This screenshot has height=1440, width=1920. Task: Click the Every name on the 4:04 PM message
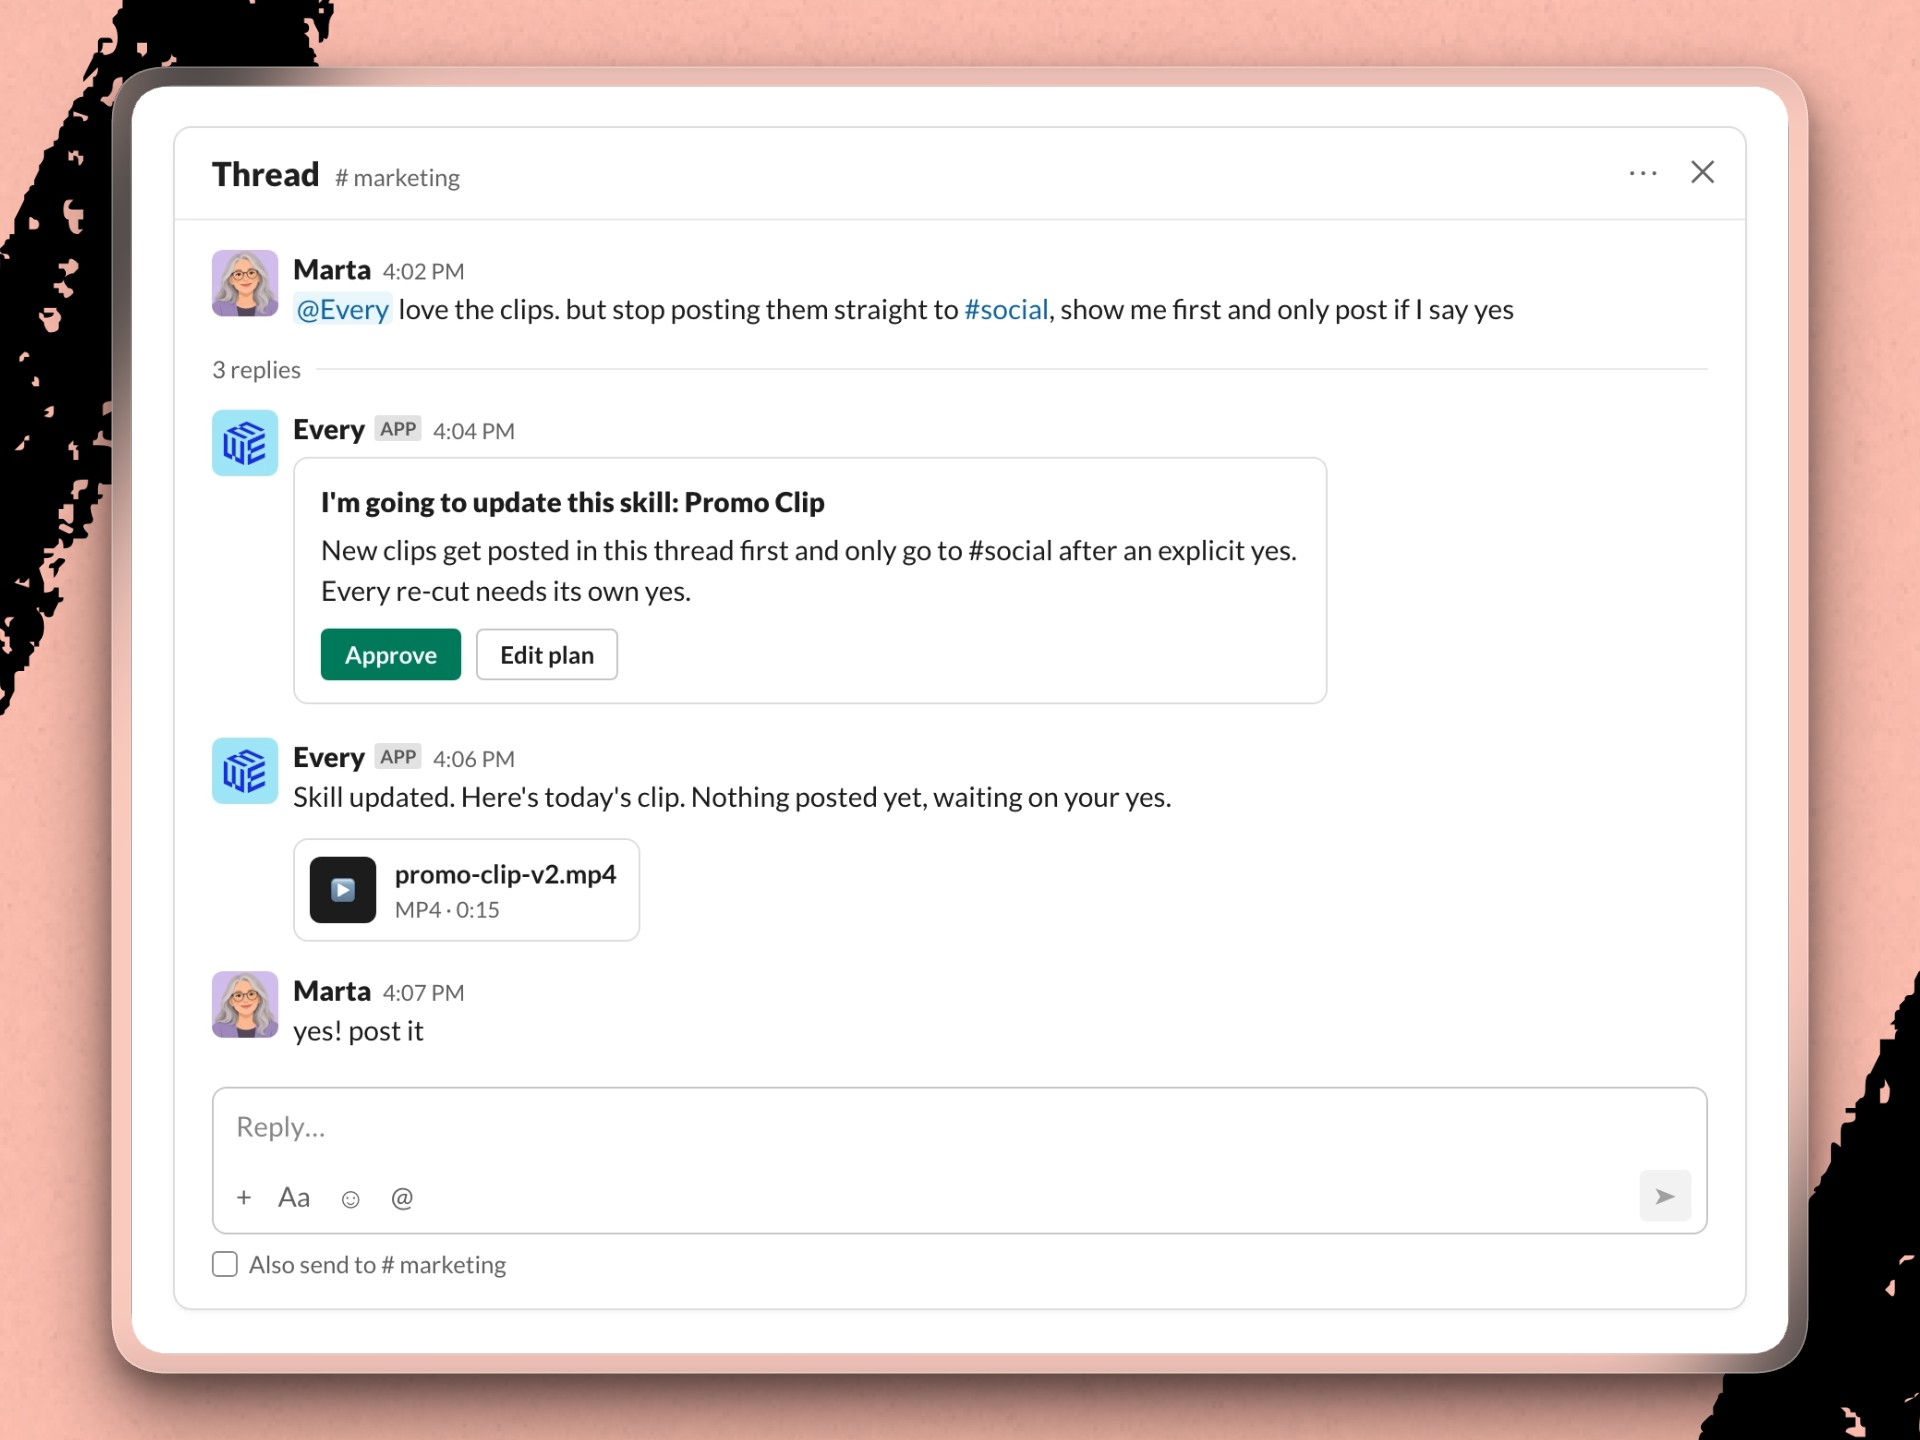329,430
